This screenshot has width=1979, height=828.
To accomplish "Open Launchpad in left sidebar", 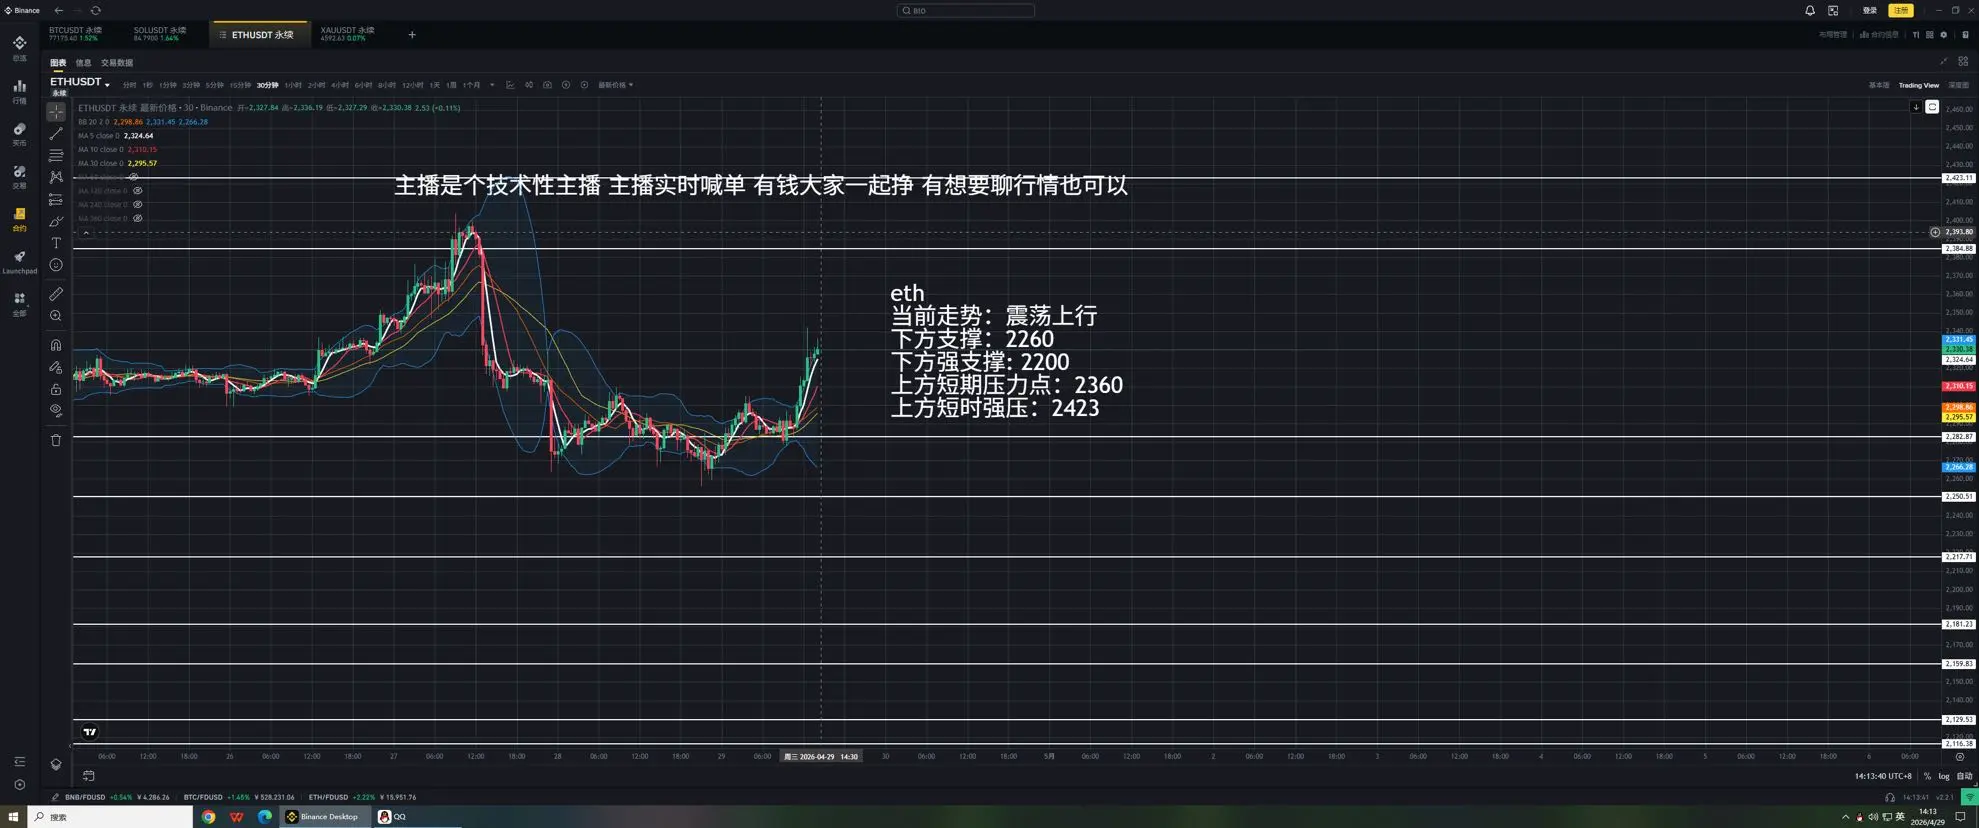I will pyautogui.click(x=19, y=262).
